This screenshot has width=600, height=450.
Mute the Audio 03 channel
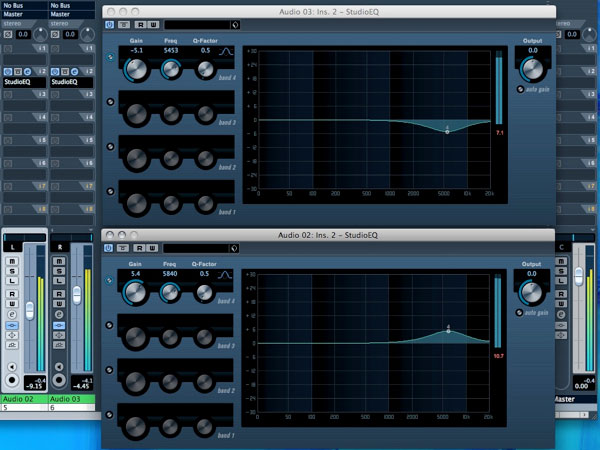(x=59, y=261)
